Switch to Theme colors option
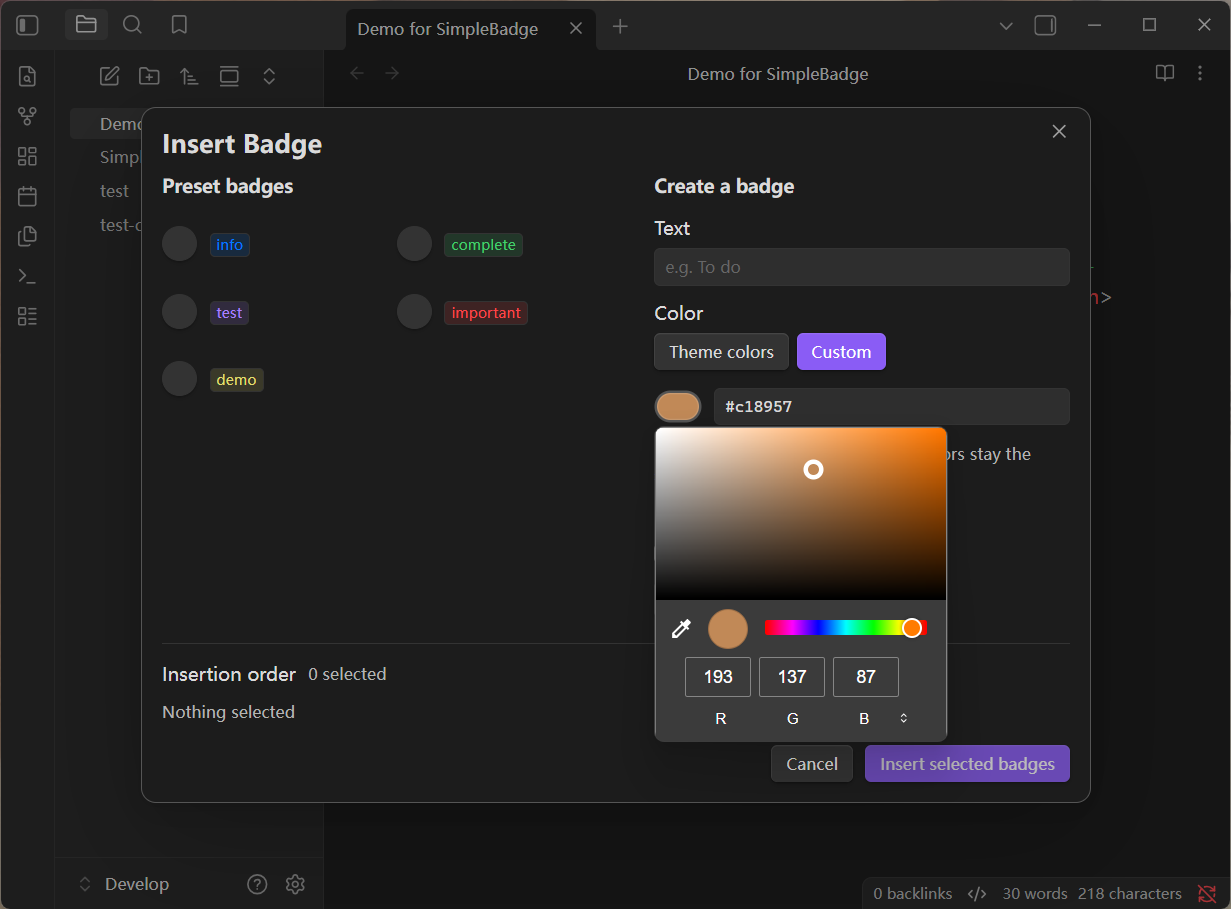1231x909 pixels. pos(721,352)
